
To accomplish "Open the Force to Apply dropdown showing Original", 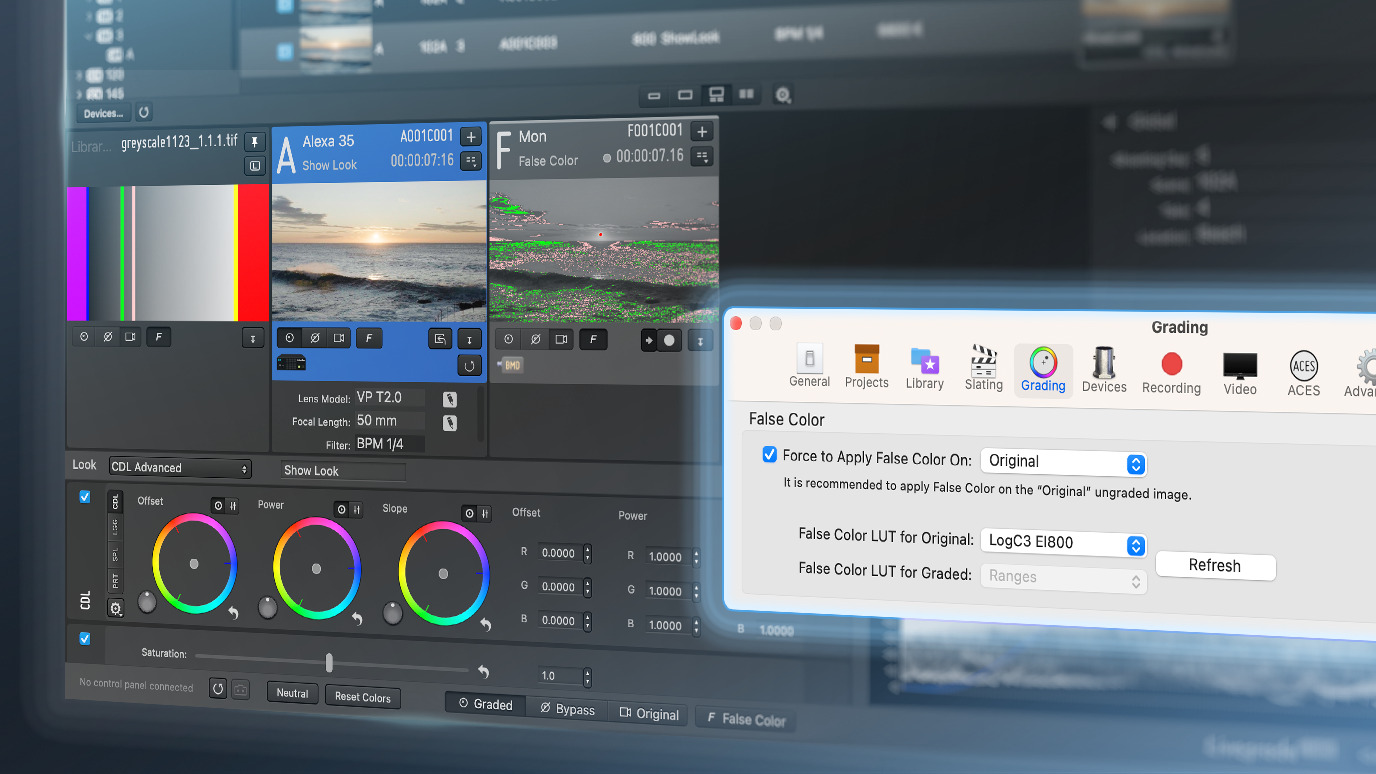I will tap(1063, 462).
